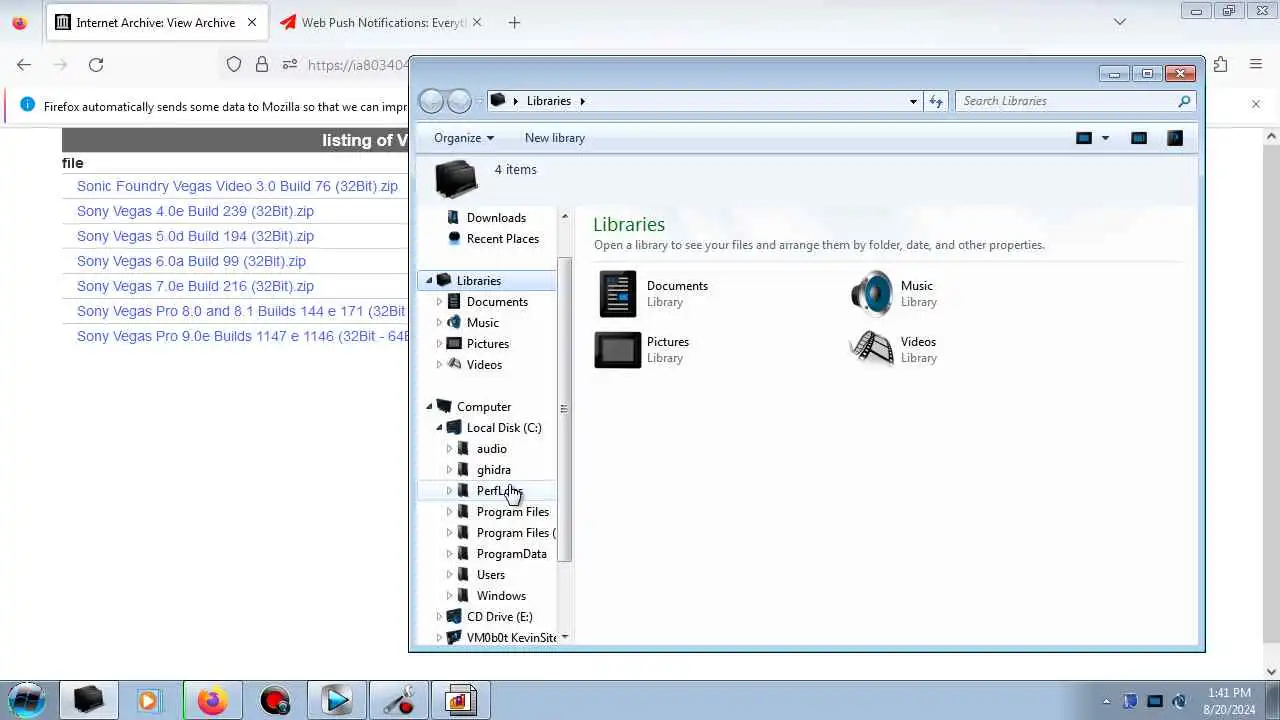Select the audio folder in tree
1280x720 pixels.
point(491,449)
